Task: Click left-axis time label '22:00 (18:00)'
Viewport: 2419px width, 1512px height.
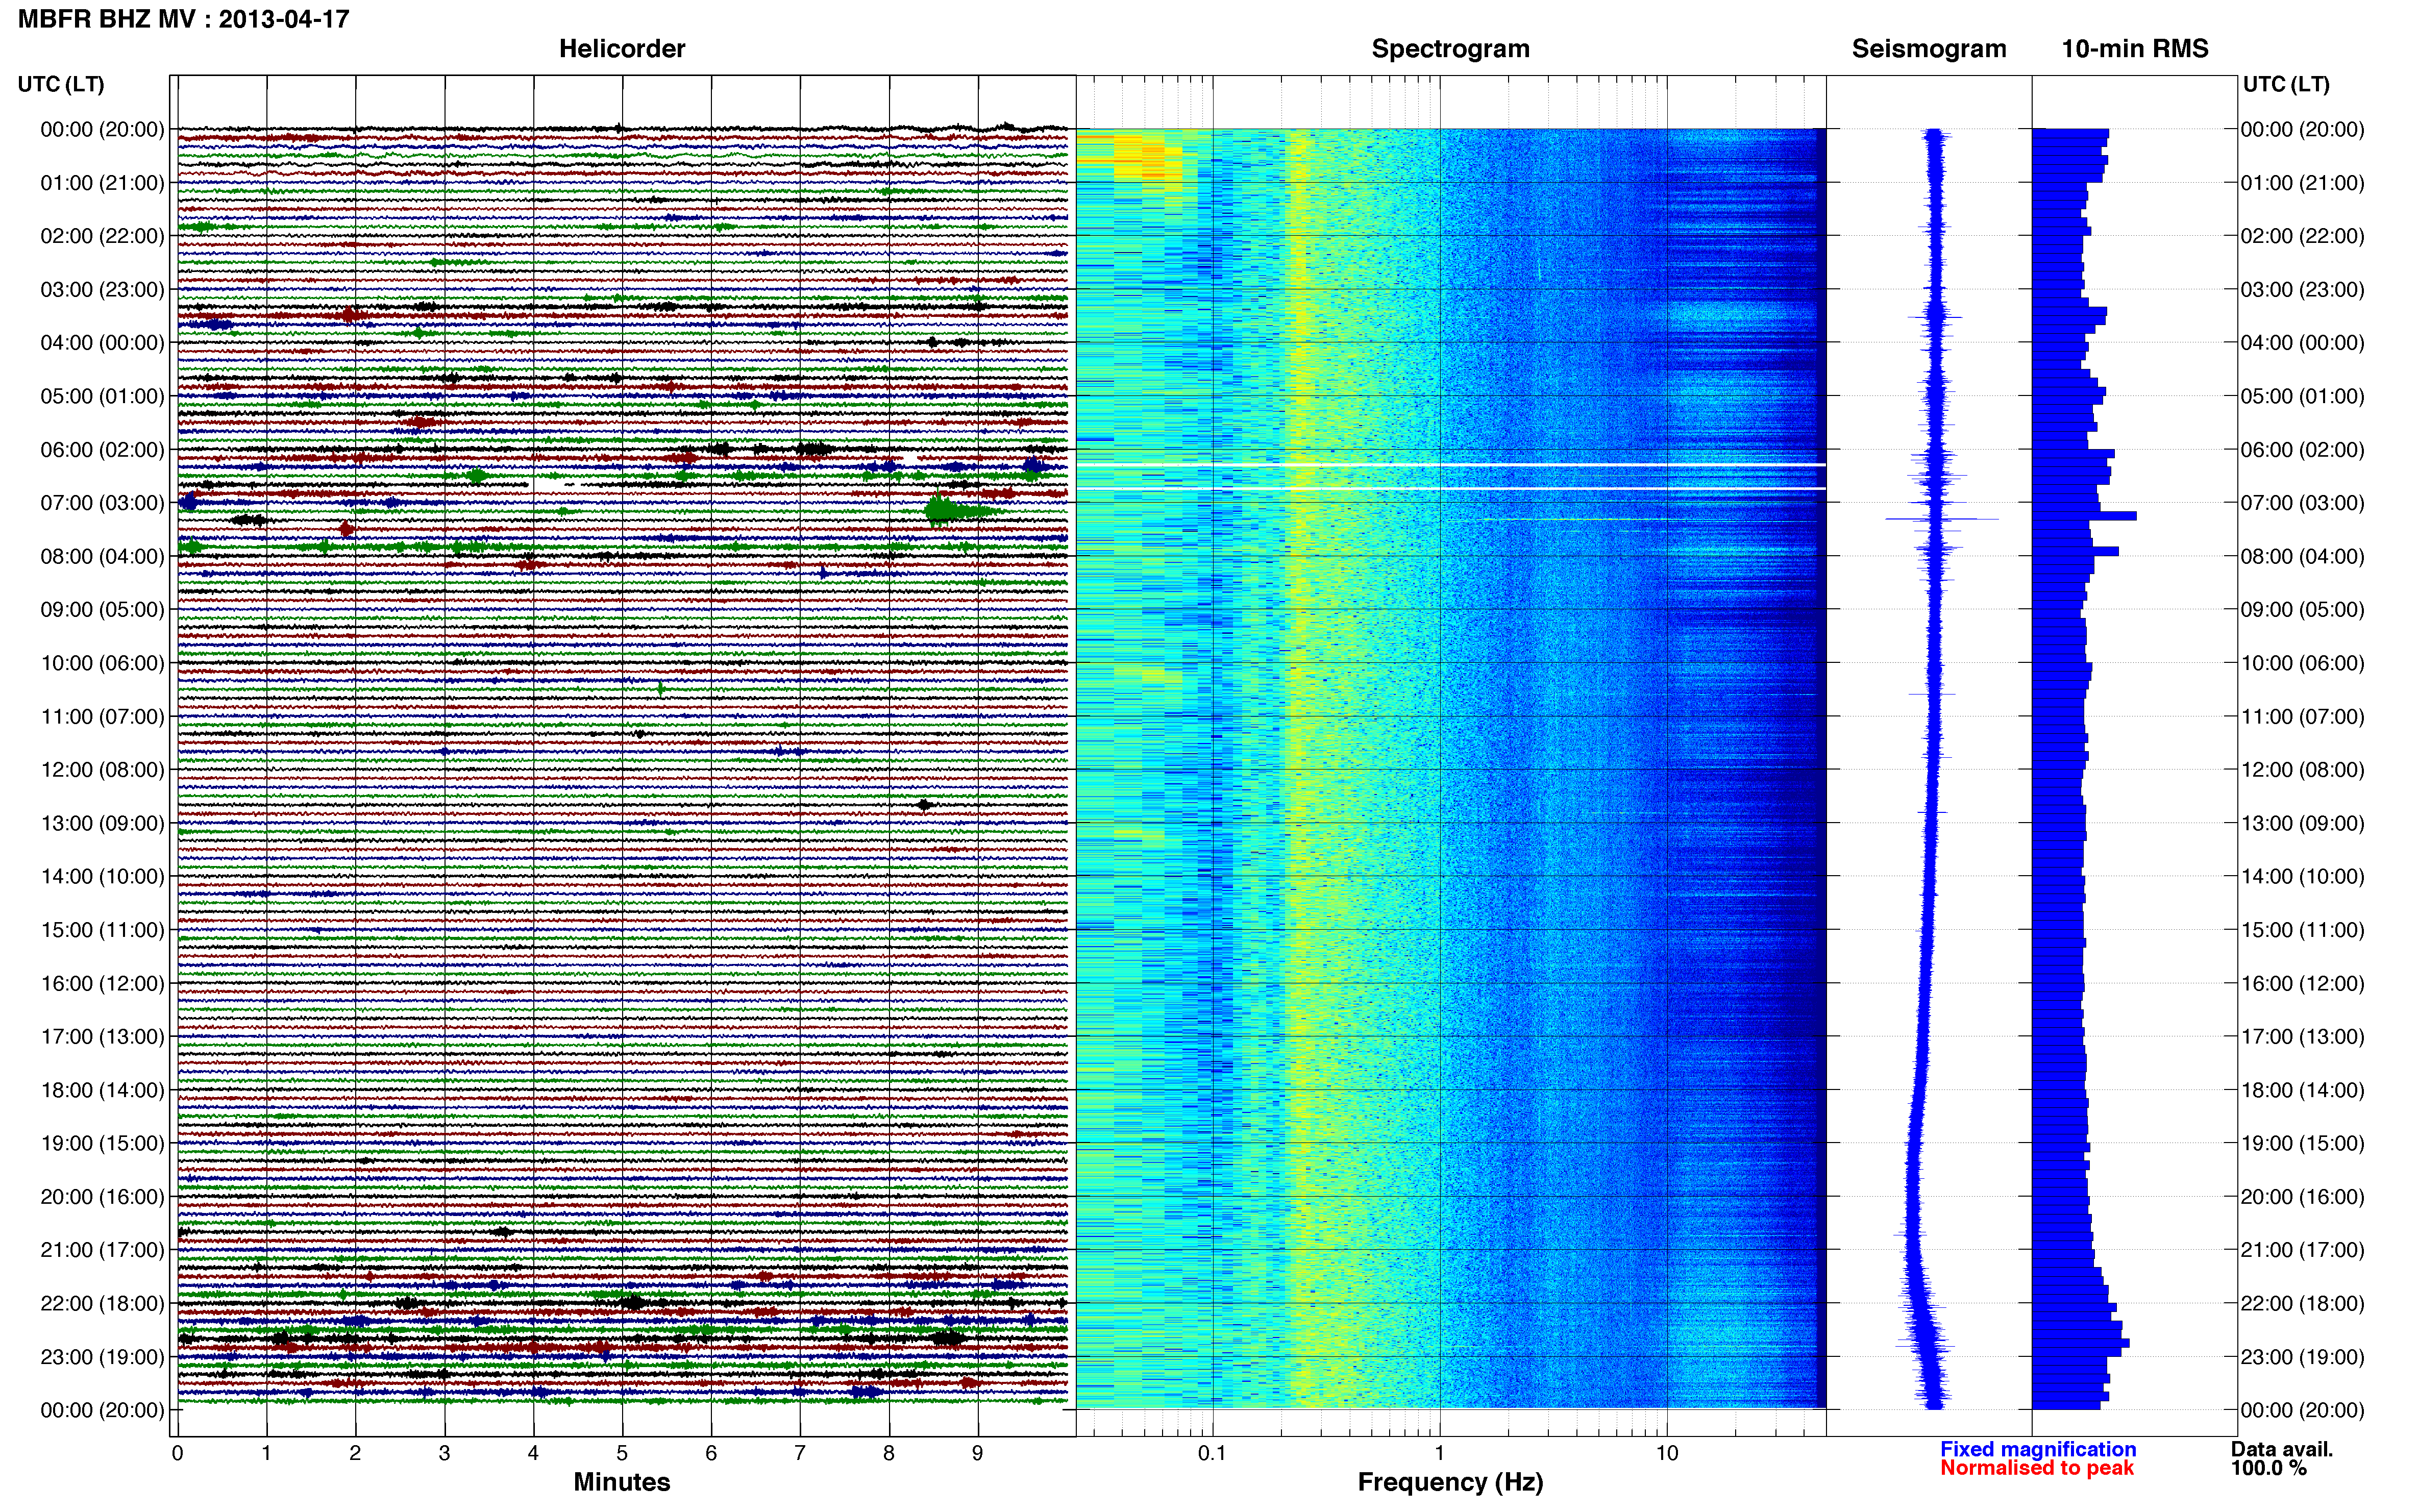Action: point(102,1304)
